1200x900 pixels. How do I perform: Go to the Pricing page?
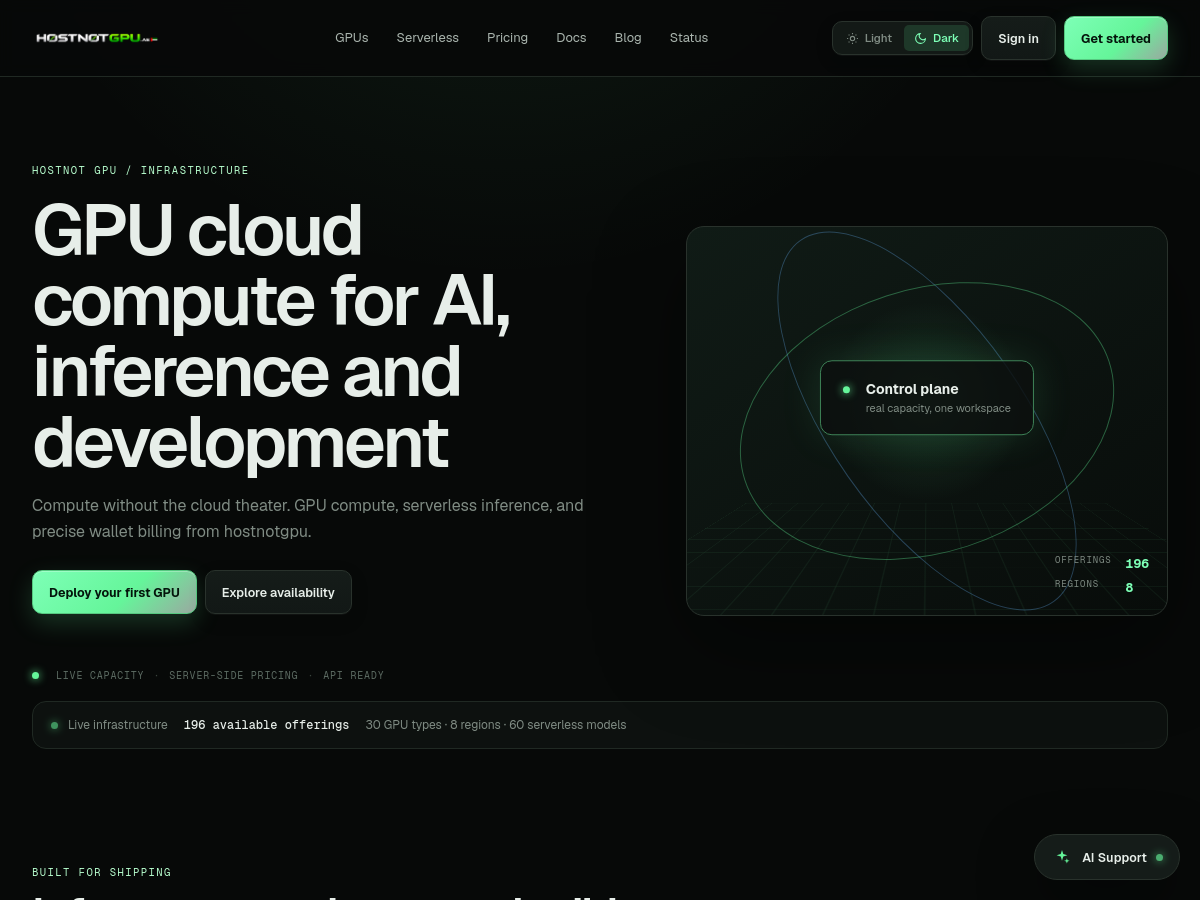pyautogui.click(x=507, y=38)
